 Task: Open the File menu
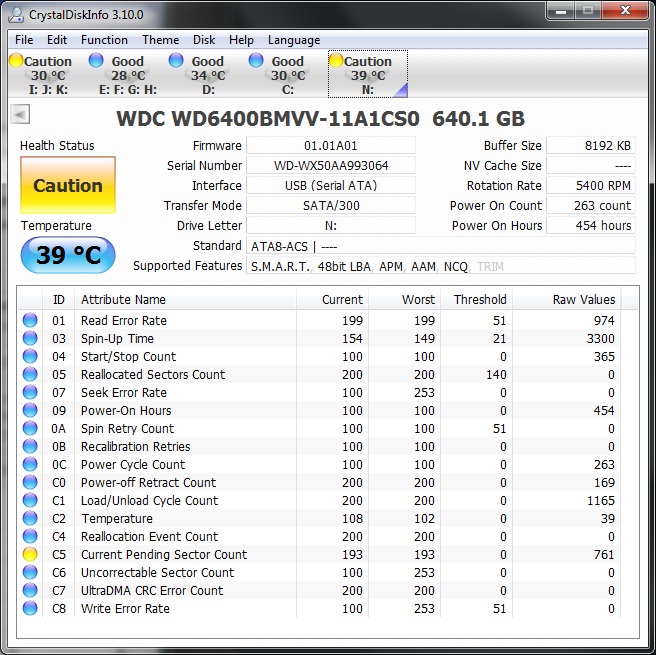point(24,40)
